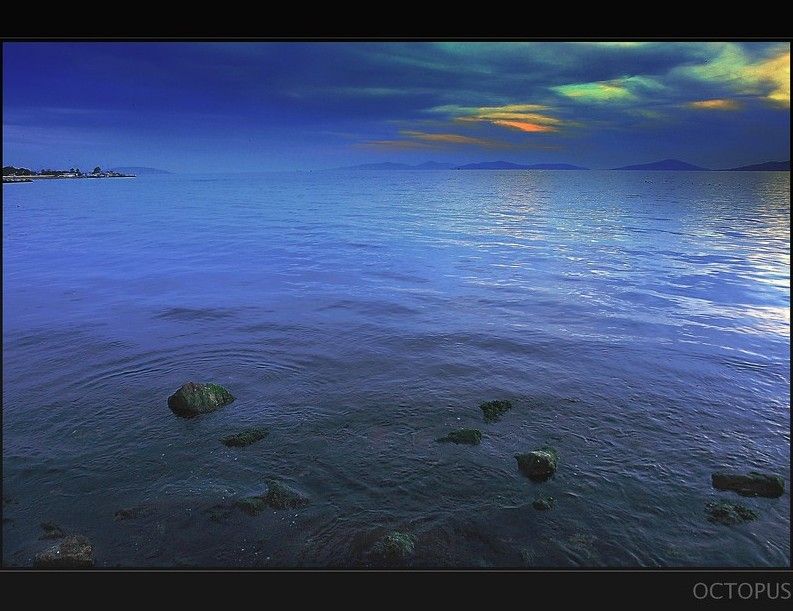Open the seascape photo thumbnail at its center
Image resolution: width=793 pixels, height=611 pixels.
pos(396,304)
